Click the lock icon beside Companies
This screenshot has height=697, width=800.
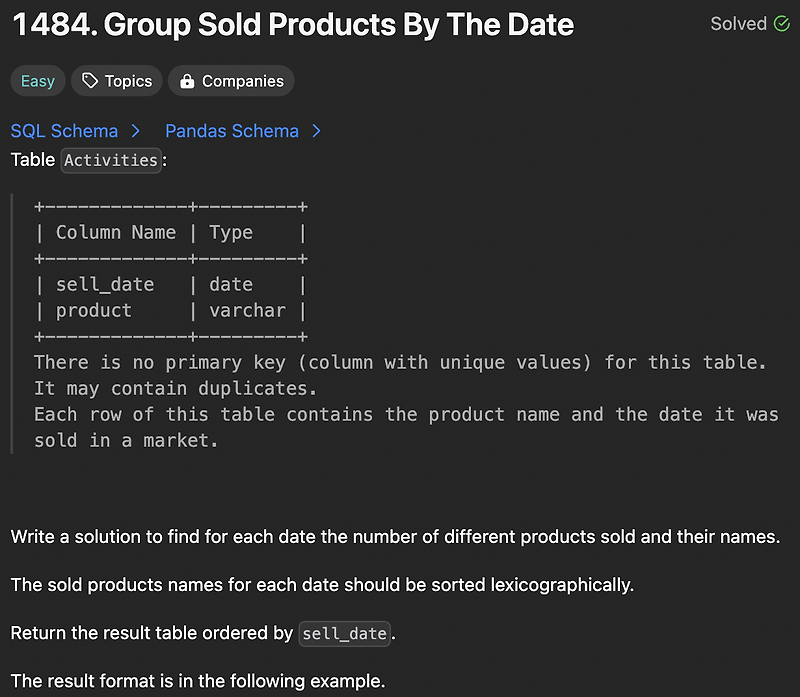point(187,81)
